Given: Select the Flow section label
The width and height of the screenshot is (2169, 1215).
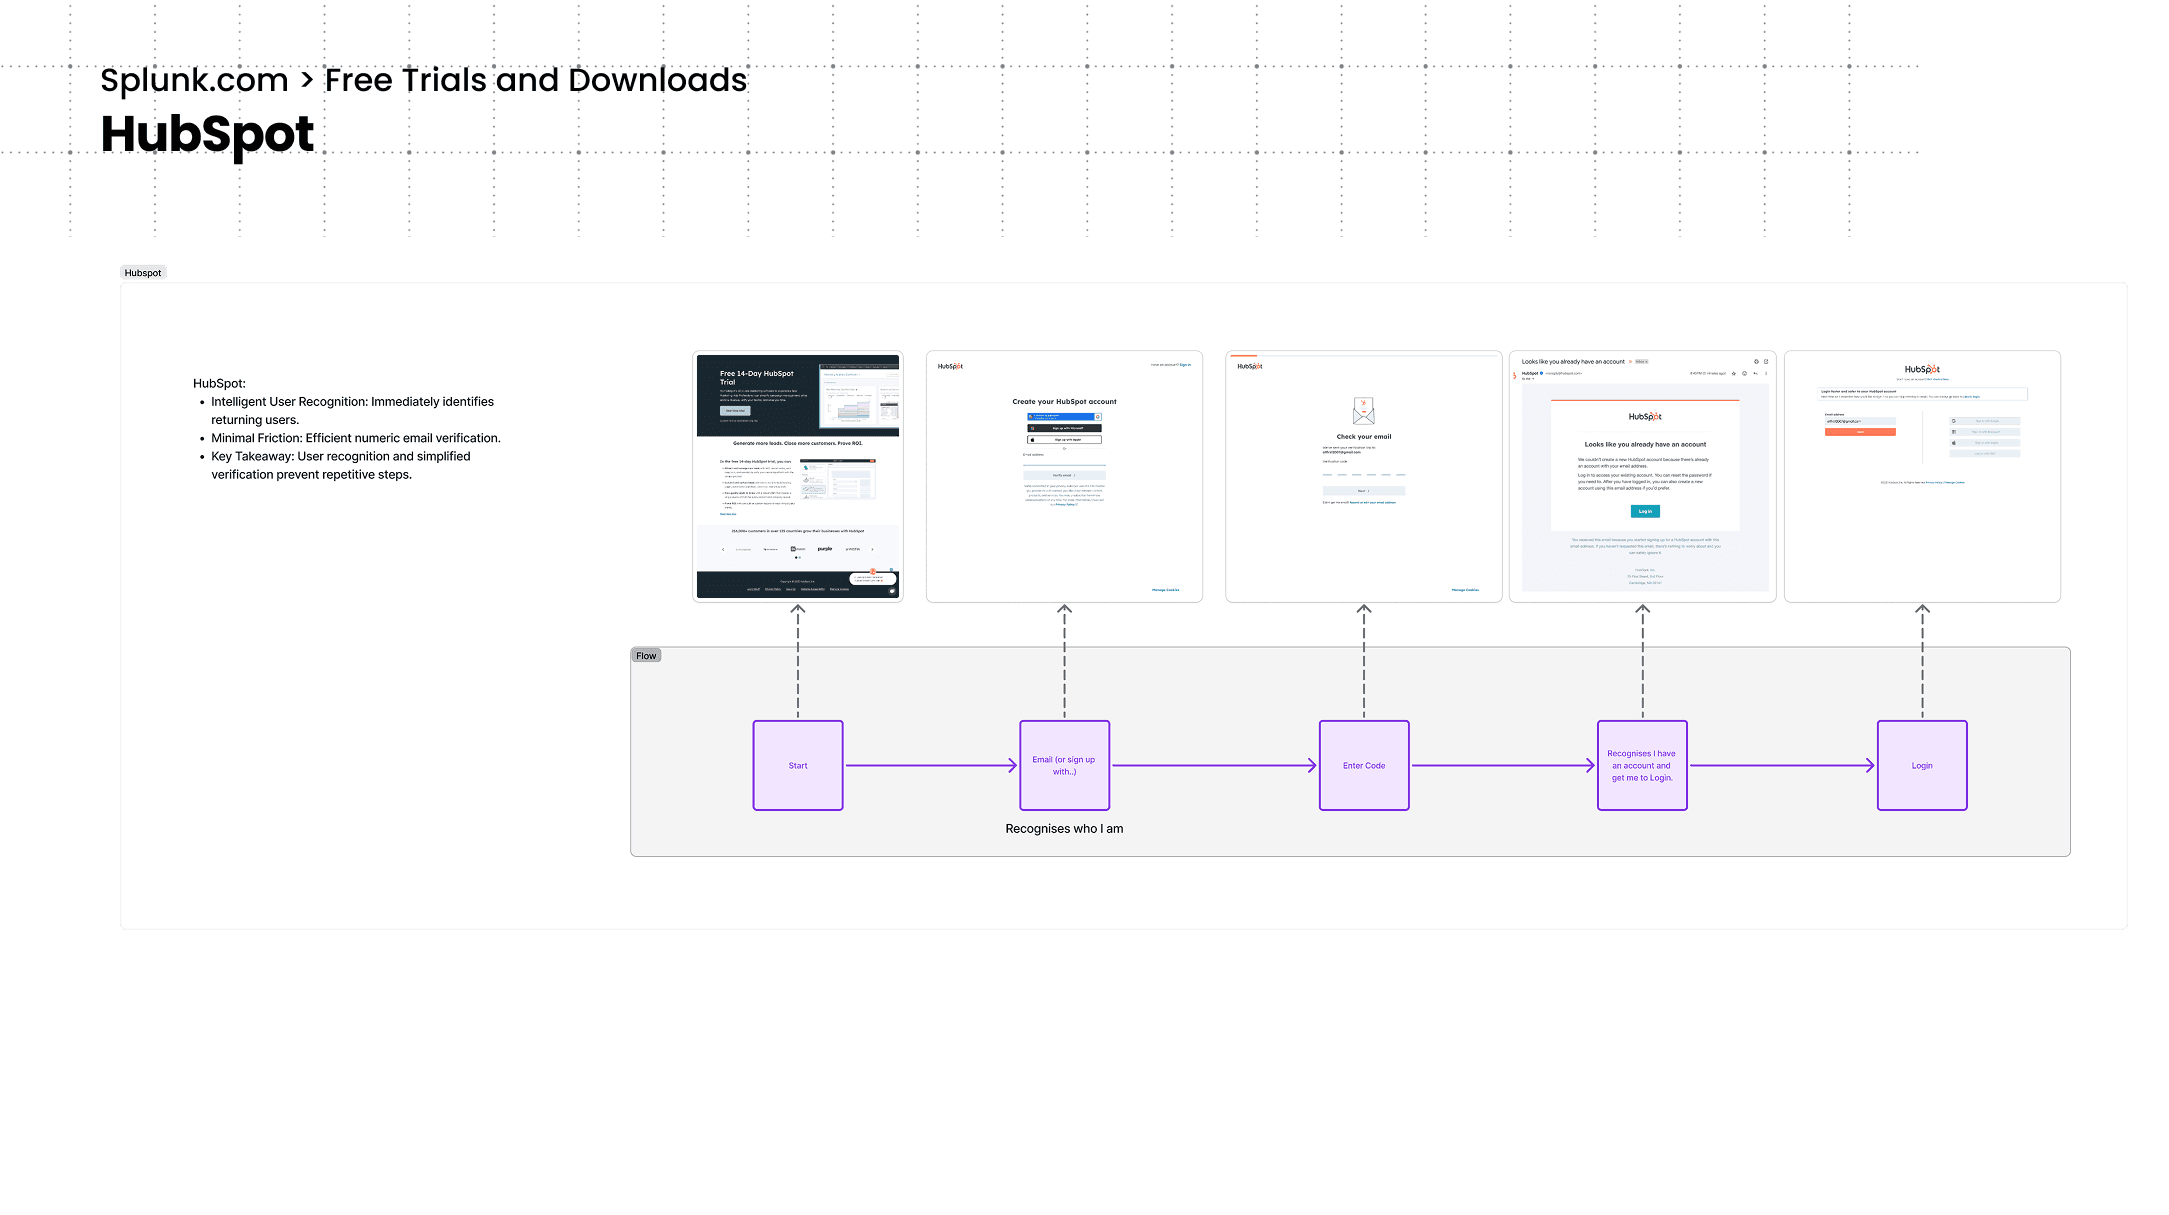Looking at the screenshot, I should coord(646,656).
